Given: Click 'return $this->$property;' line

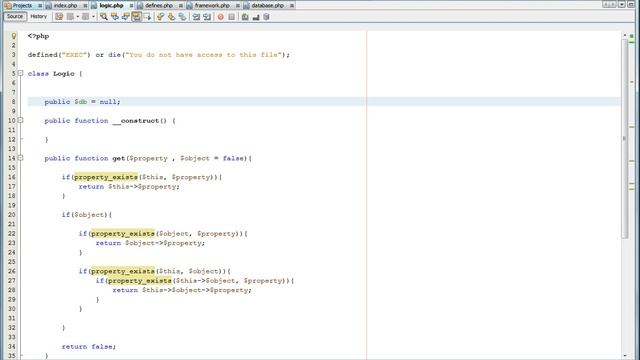Looking at the screenshot, I should pyautogui.click(x=129, y=187).
